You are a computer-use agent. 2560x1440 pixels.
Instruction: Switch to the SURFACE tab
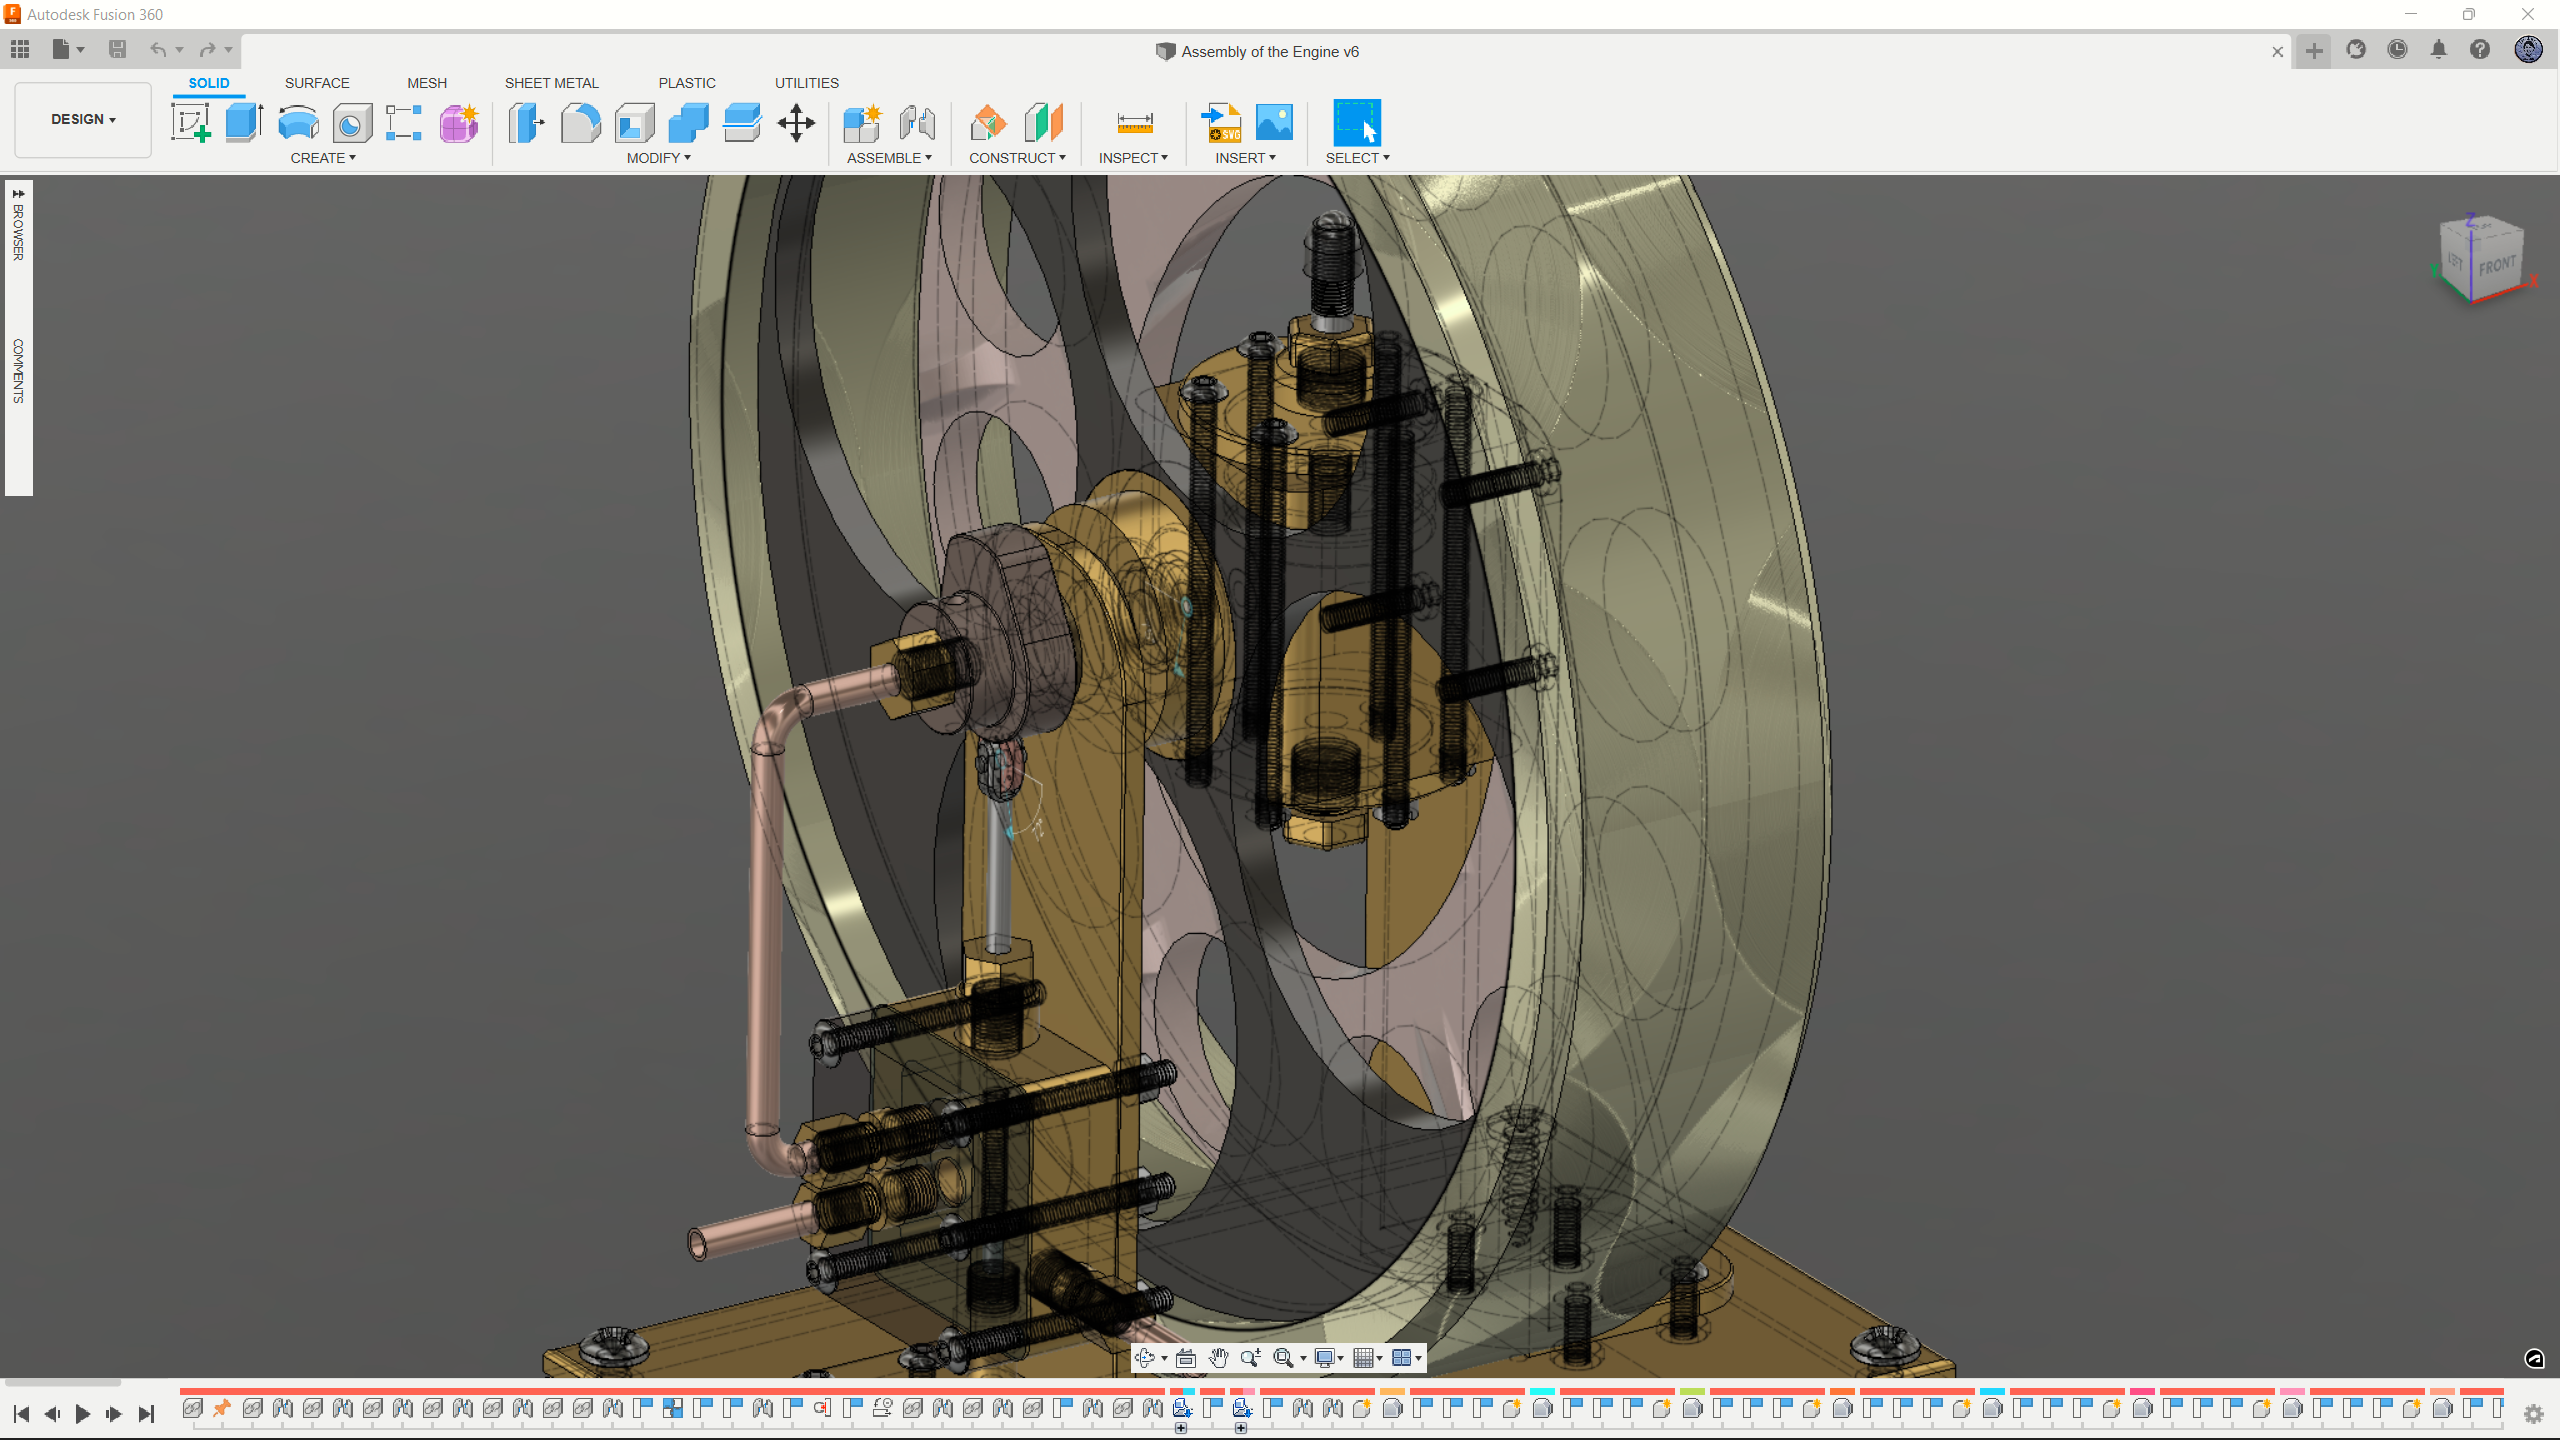pyautogui.click(x=317, y=83)
